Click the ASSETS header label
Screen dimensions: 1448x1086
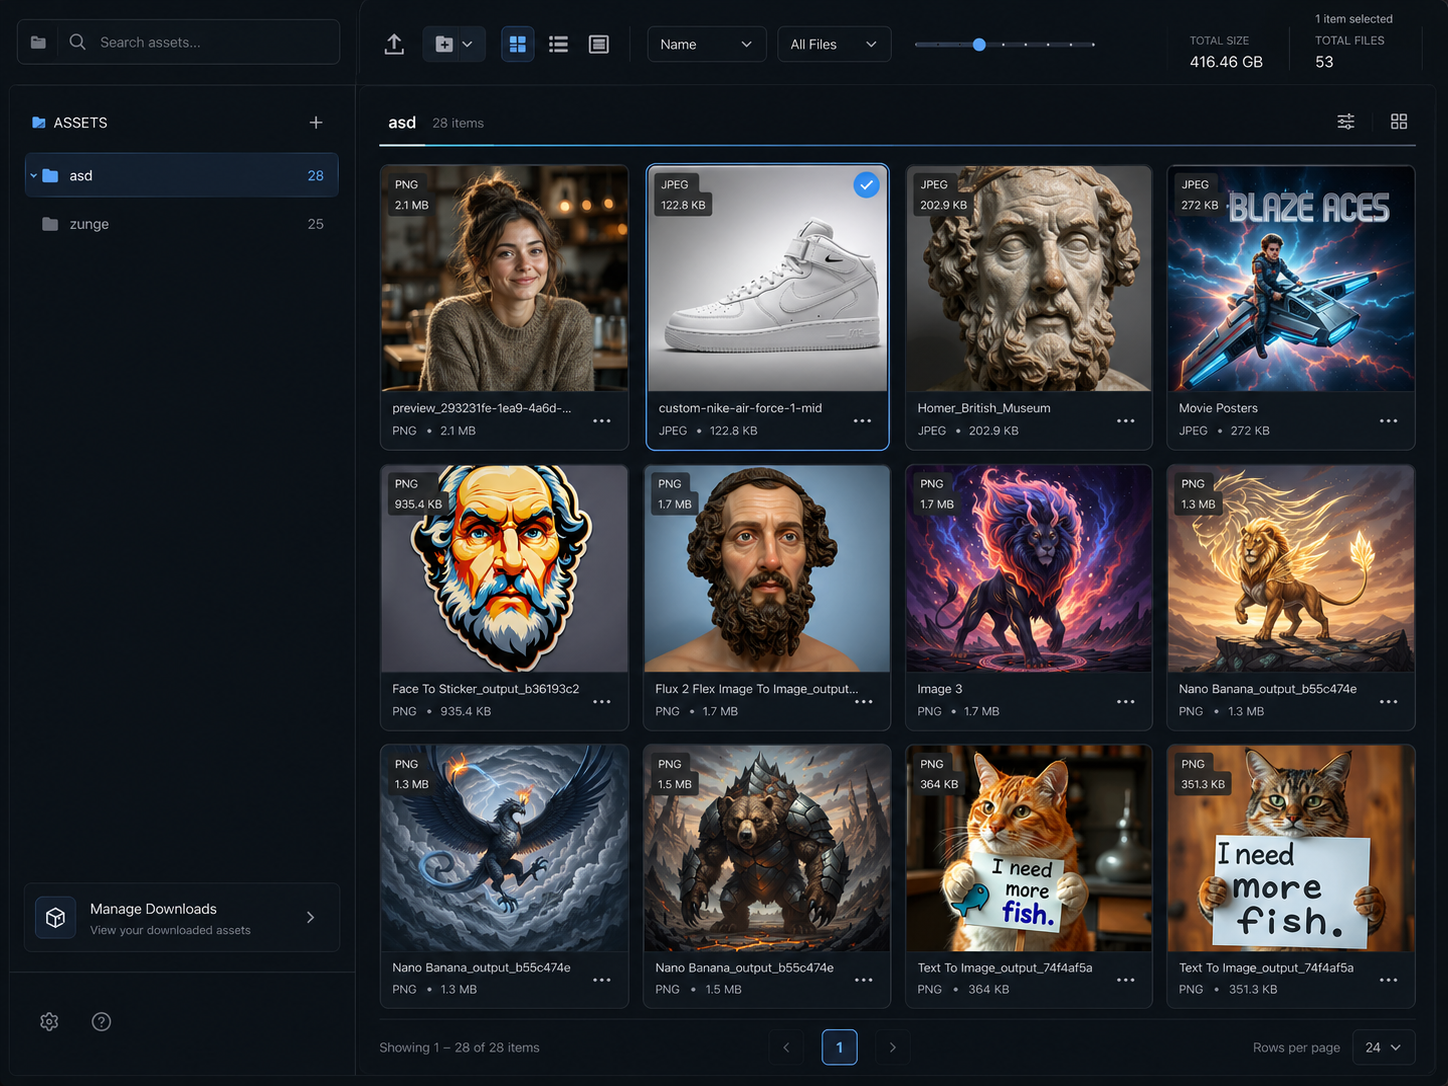click(x=80, y=122)
